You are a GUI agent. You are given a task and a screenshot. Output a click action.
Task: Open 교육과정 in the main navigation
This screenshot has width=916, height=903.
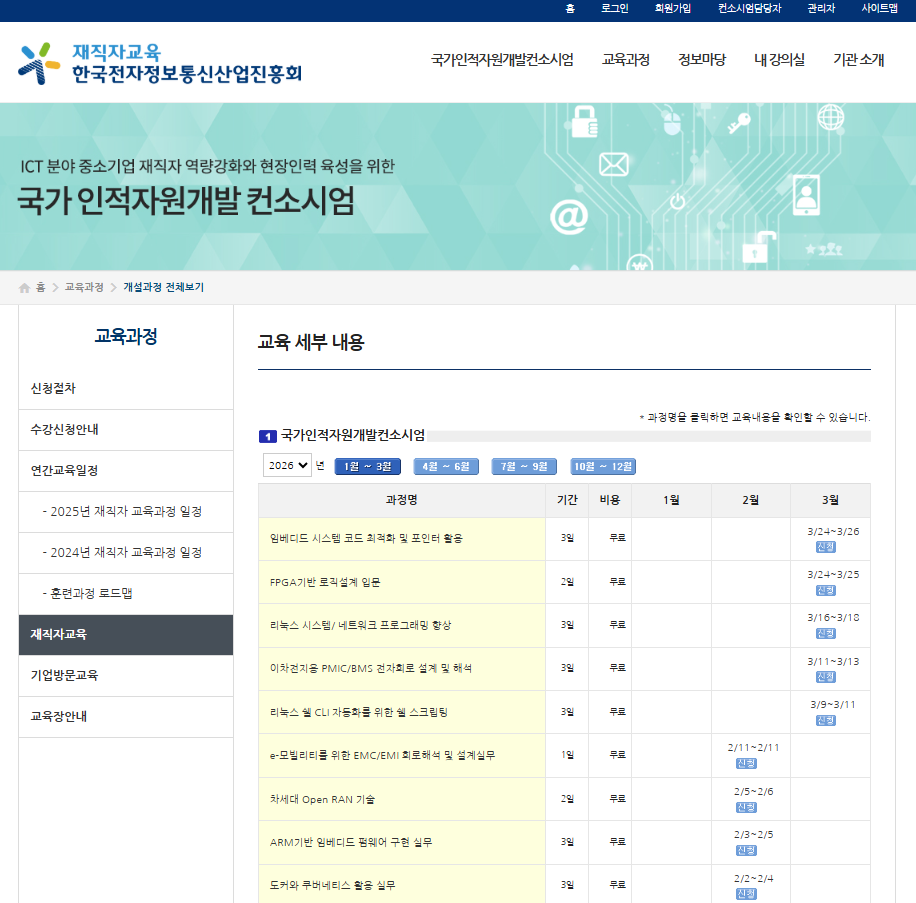coord(626,60)
